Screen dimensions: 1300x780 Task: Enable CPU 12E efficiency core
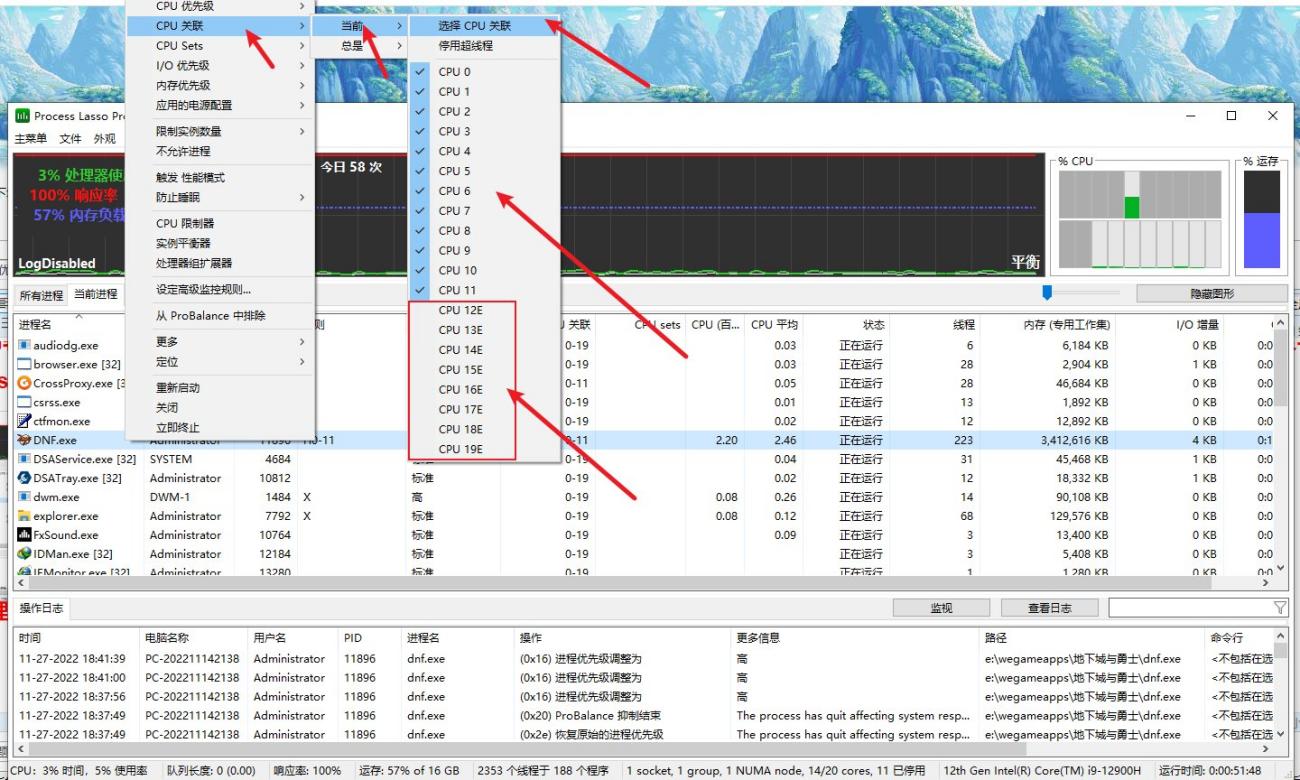460,310
